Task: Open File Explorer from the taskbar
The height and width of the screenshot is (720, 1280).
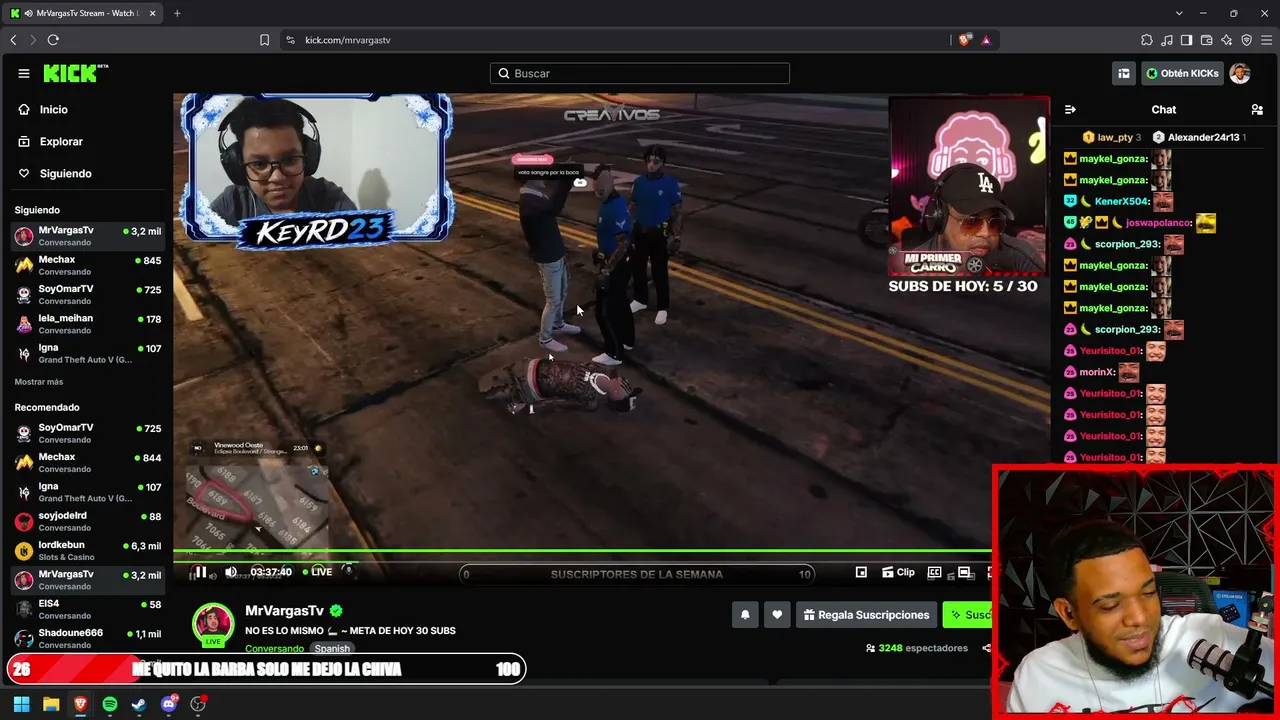Action: click(x=51, y=704)
